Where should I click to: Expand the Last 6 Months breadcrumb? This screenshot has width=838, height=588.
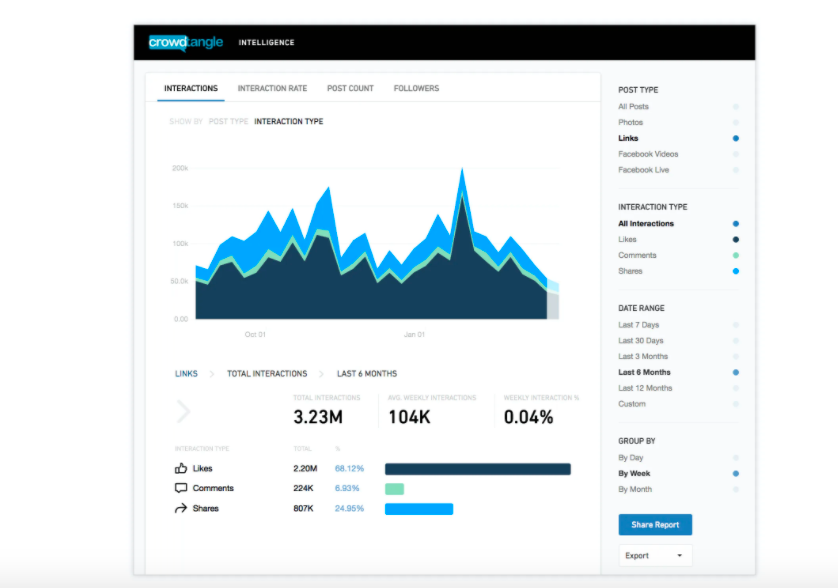(366, 374)
